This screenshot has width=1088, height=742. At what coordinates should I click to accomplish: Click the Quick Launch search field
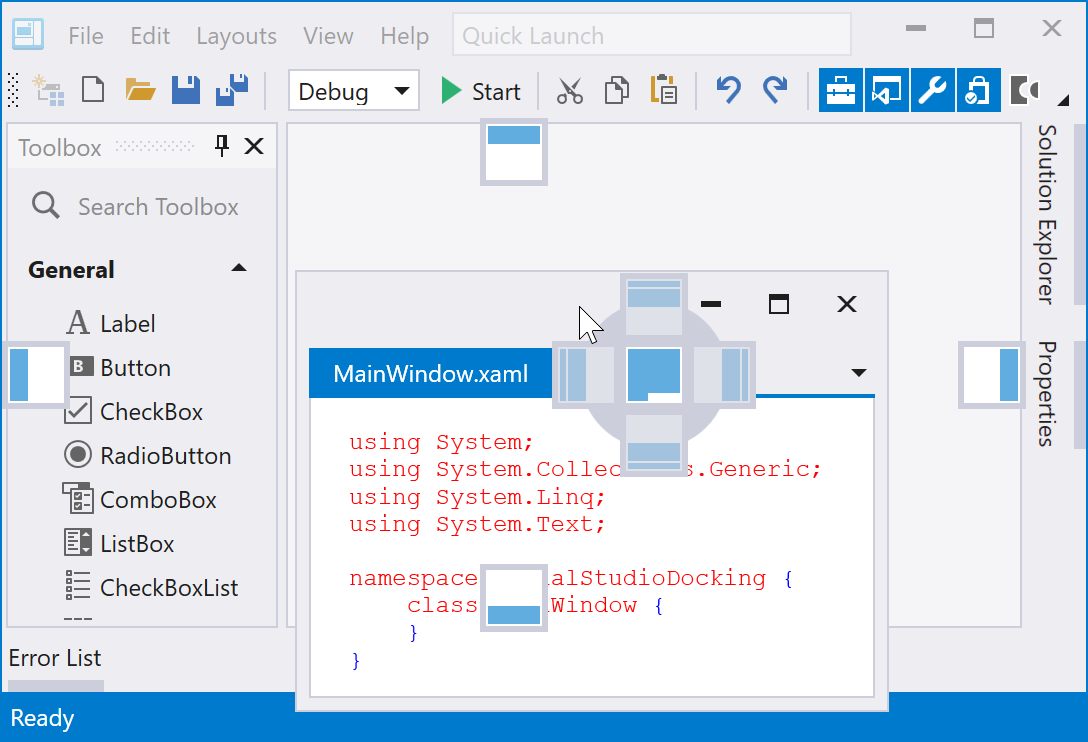pos(651,36)
